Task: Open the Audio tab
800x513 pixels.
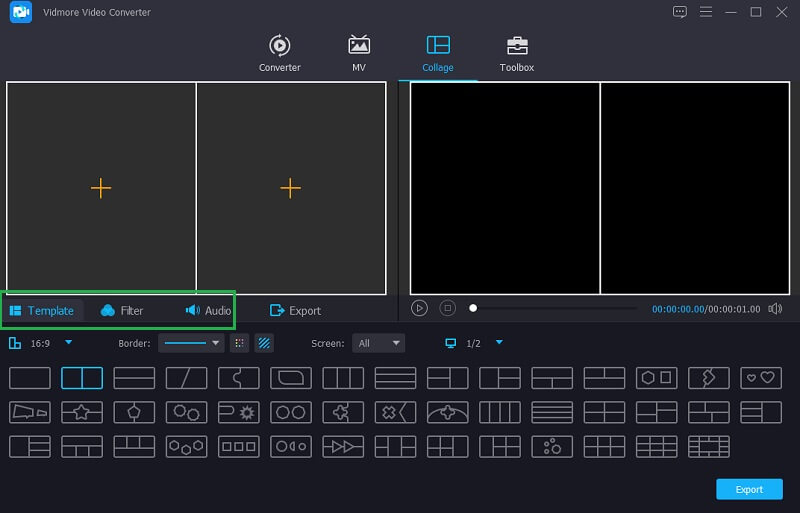Action: point(208,311)
